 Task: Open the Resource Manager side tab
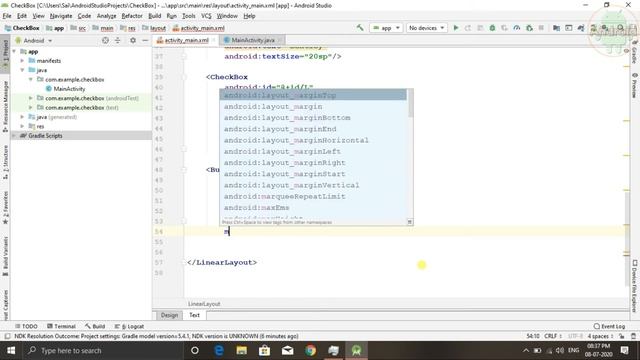click(x=5, y=106)
